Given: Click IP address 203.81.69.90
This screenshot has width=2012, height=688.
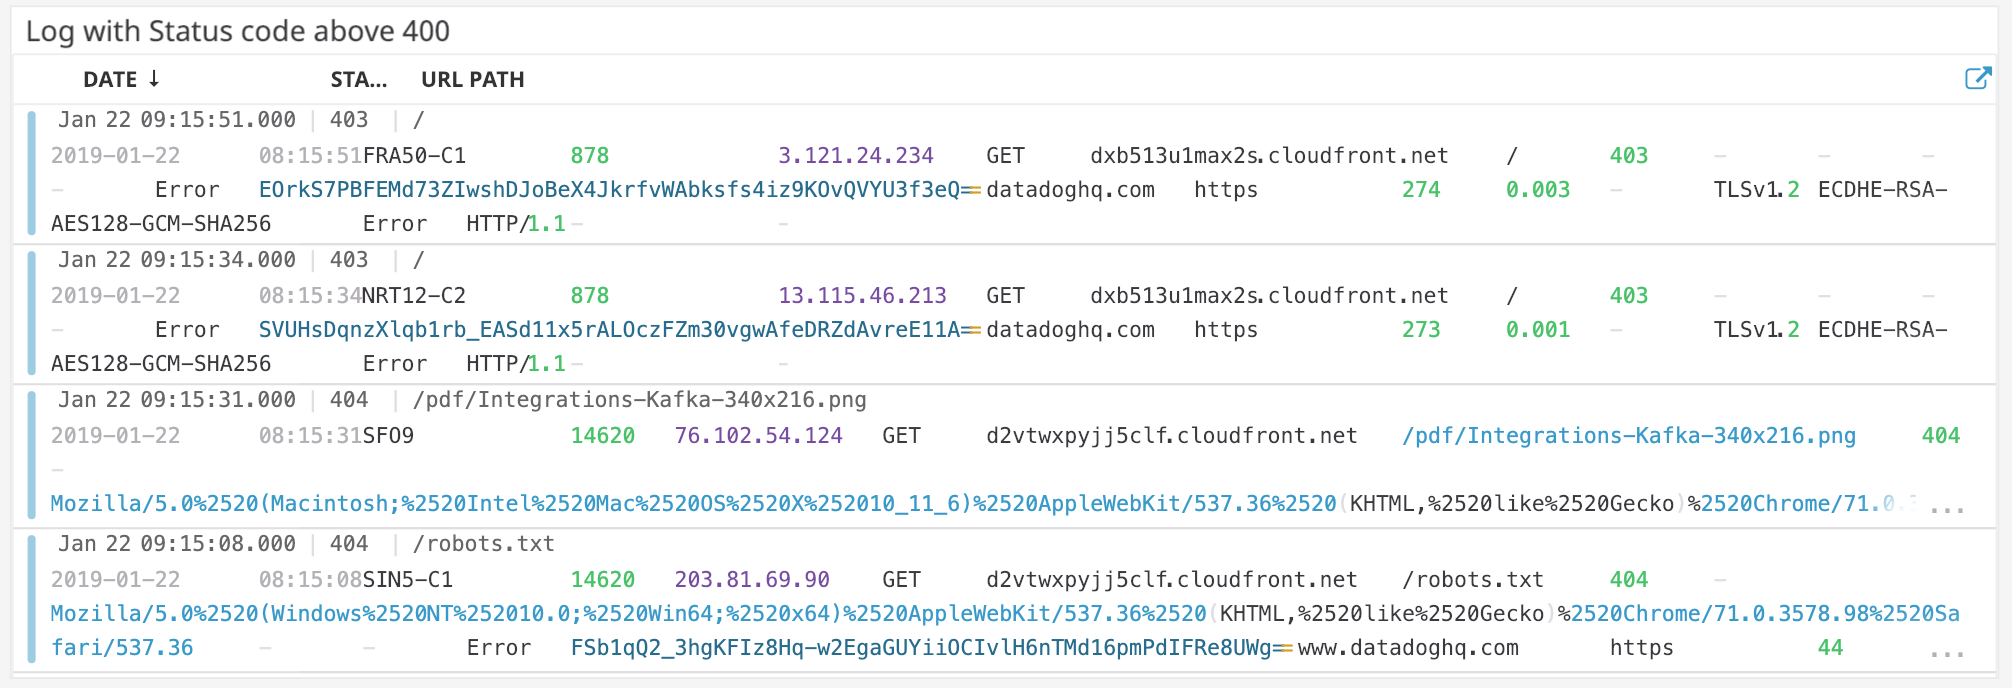Looking at the screenshot, I should coord(751,580).
